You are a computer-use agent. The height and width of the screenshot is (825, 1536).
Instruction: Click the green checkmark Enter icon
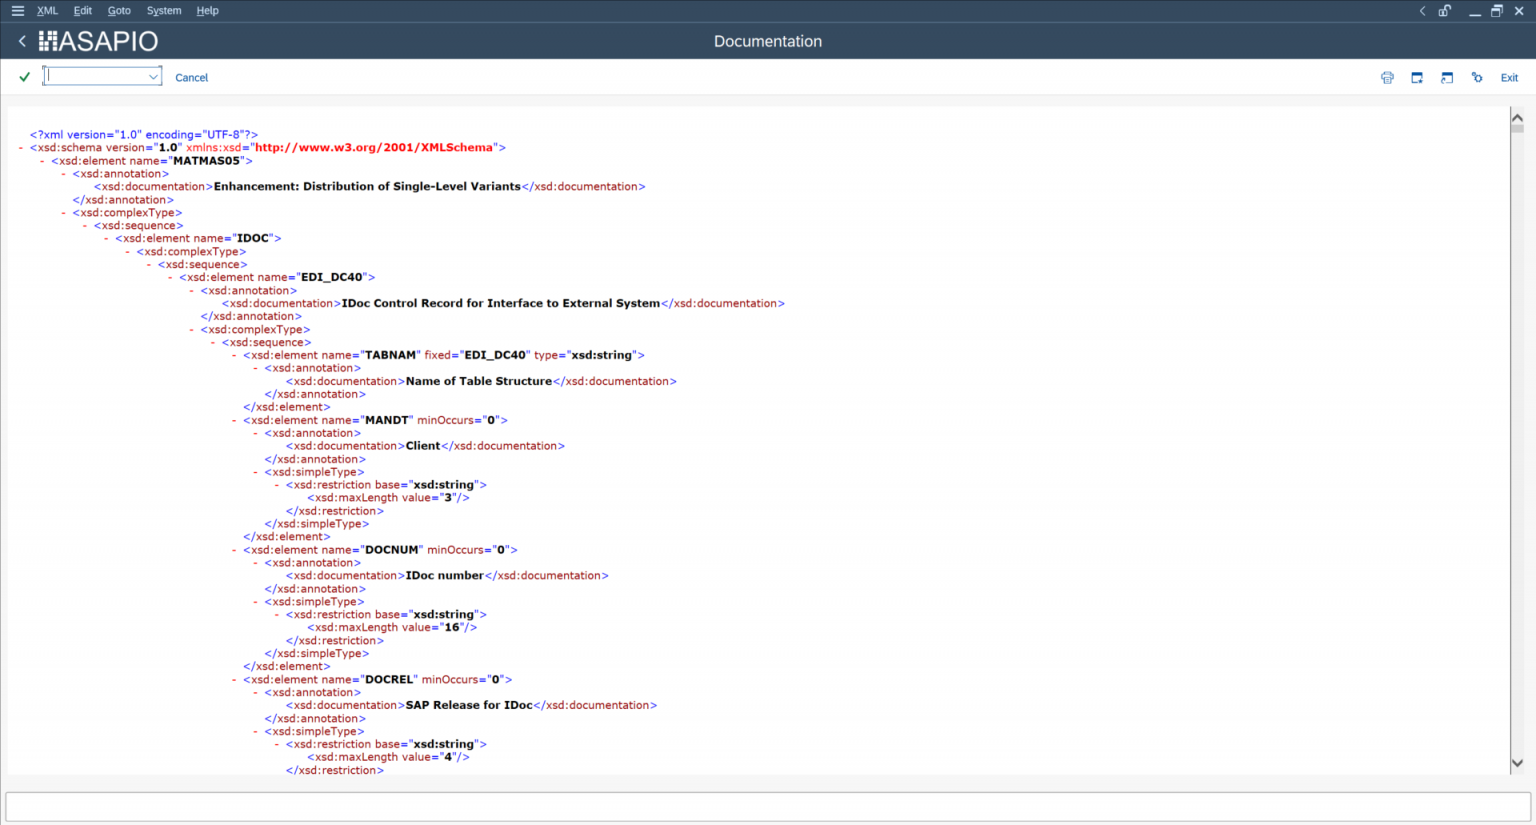[25, 77]
